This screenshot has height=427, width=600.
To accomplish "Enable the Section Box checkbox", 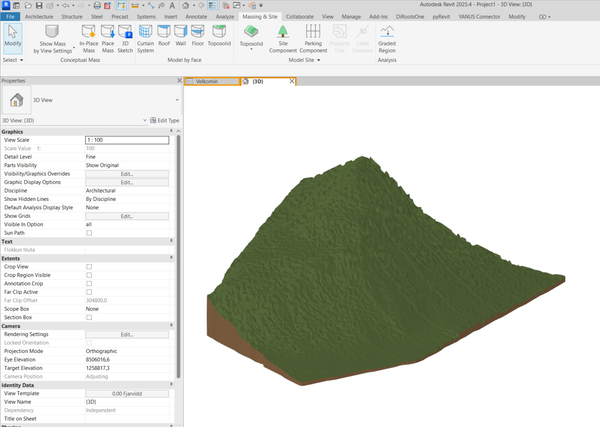I will click(89, 317).
